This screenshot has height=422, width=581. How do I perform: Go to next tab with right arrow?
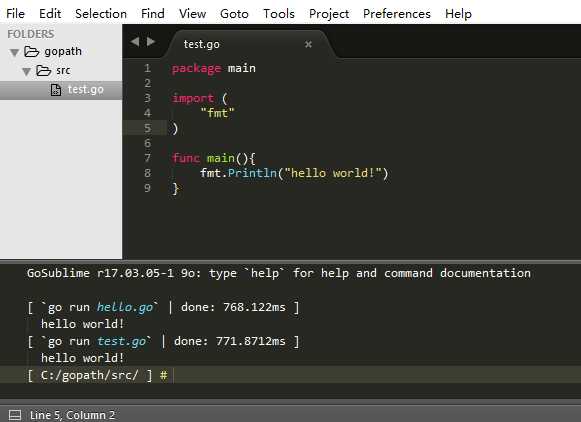[150, 41]
